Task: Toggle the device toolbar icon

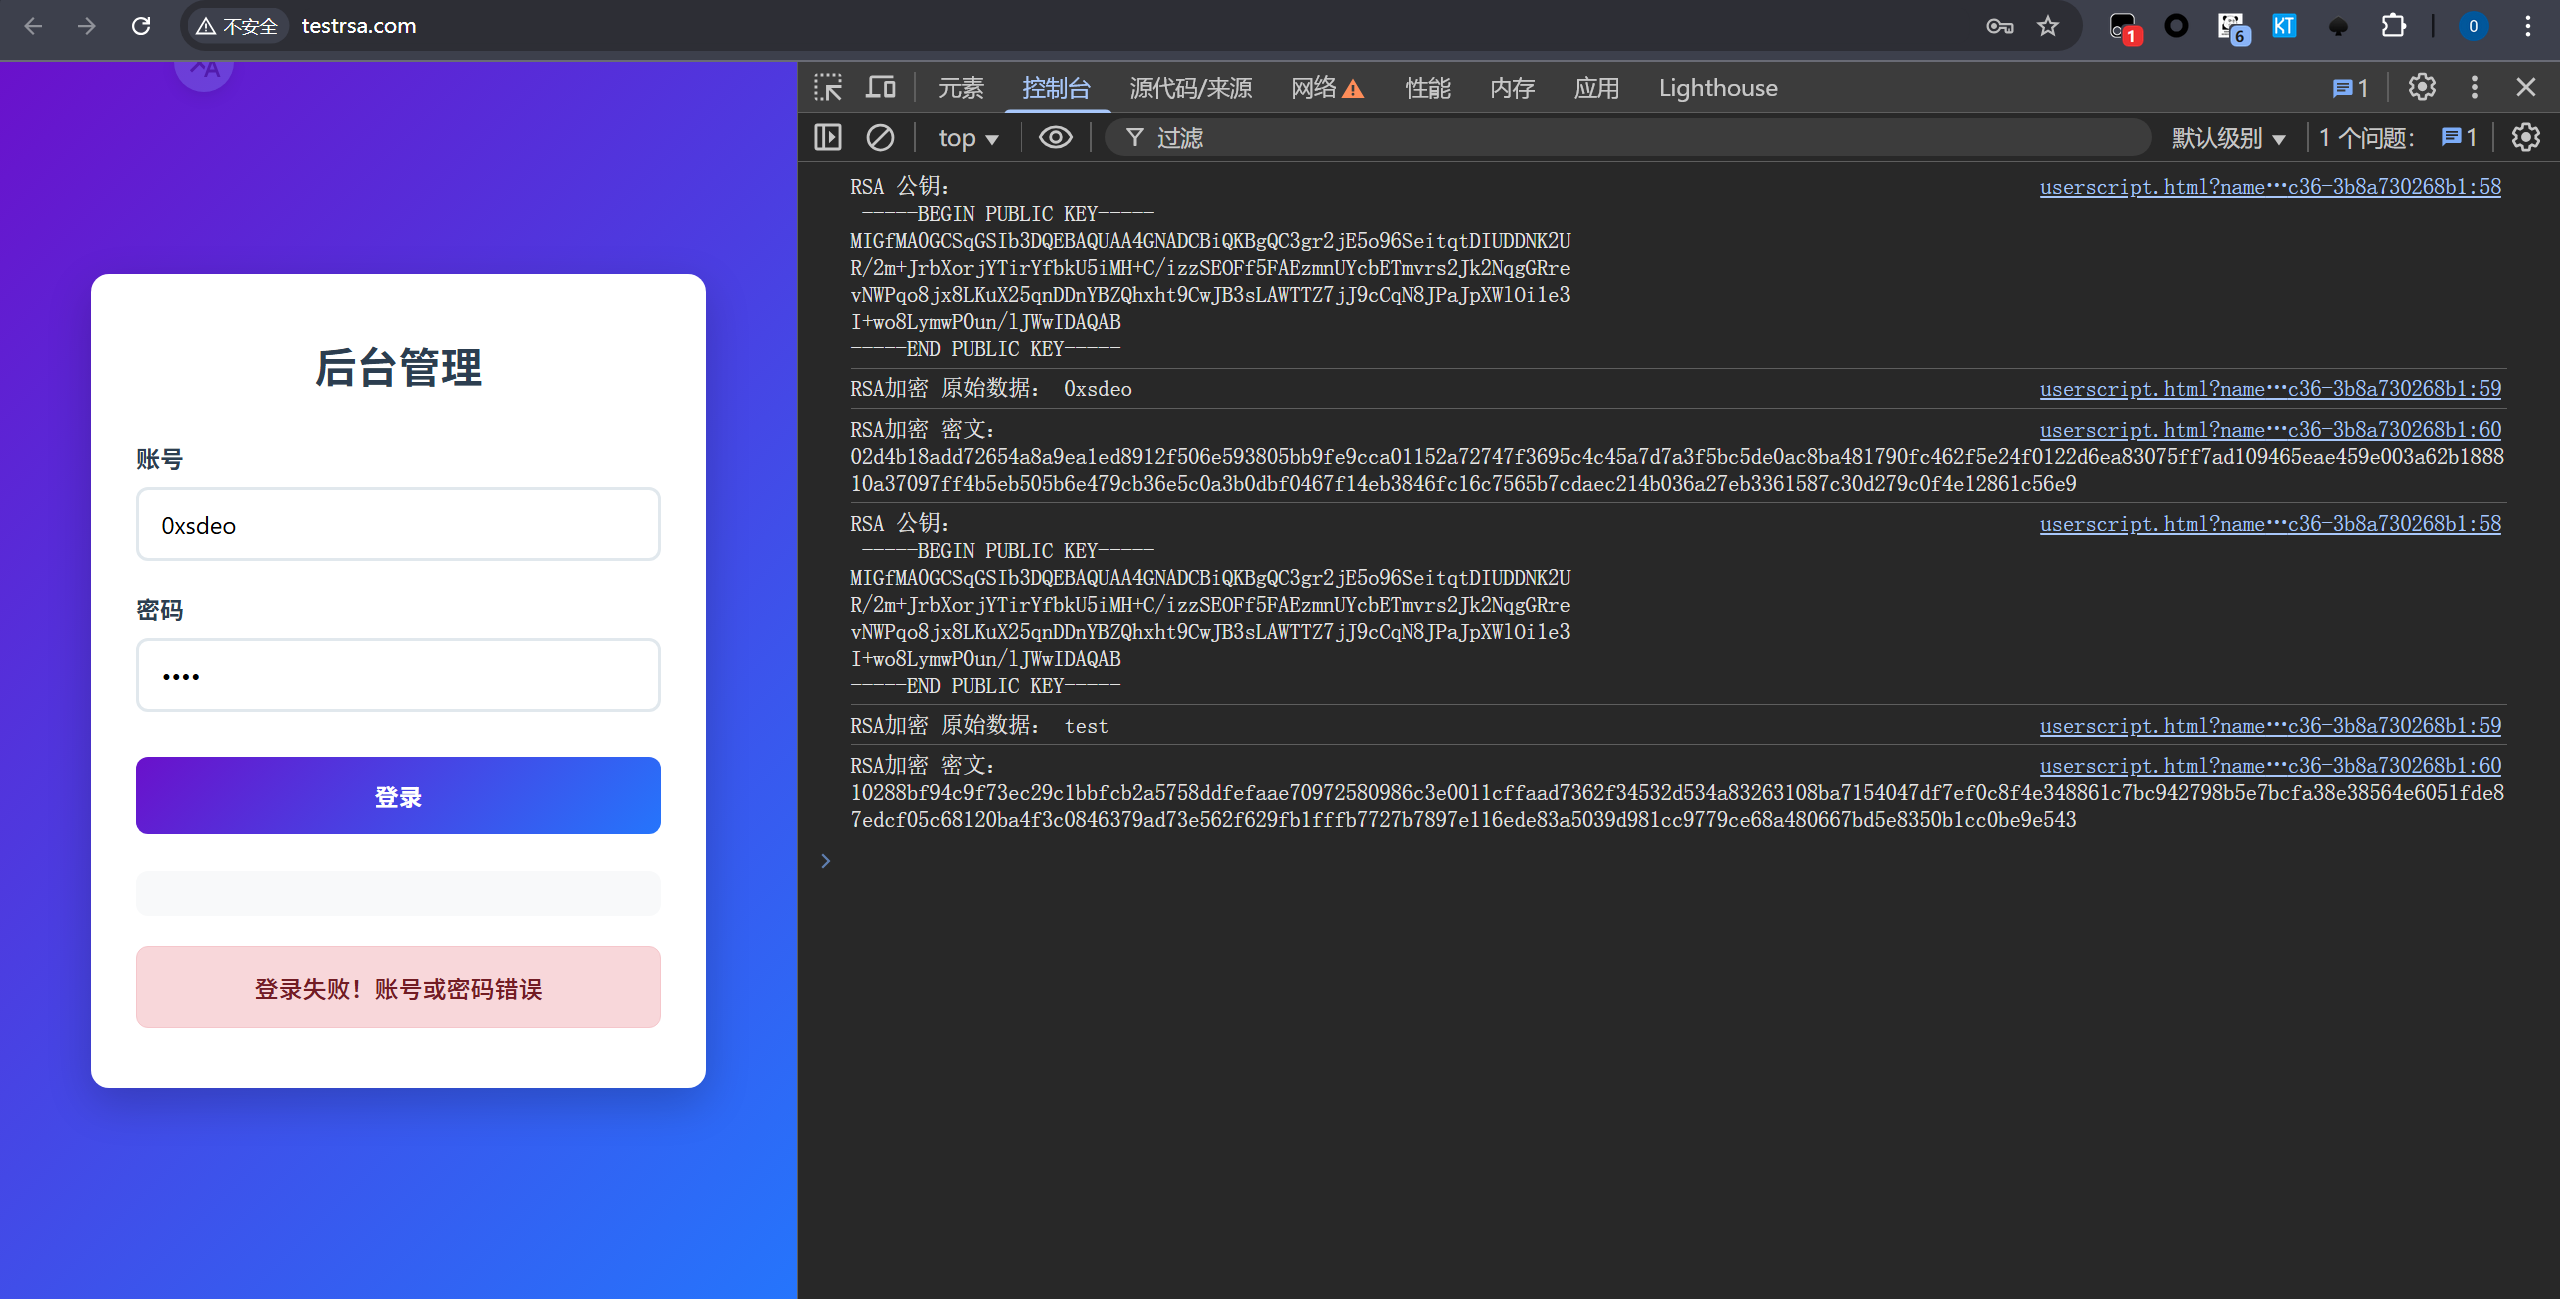Action: pos(880,88)
